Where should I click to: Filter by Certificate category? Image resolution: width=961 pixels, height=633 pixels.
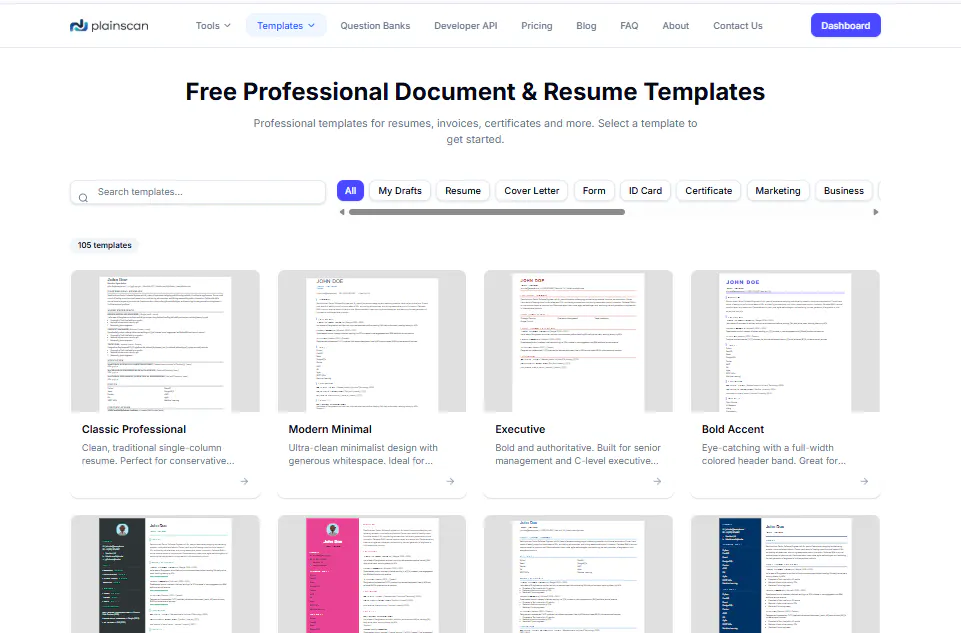[x=708, y=191]
